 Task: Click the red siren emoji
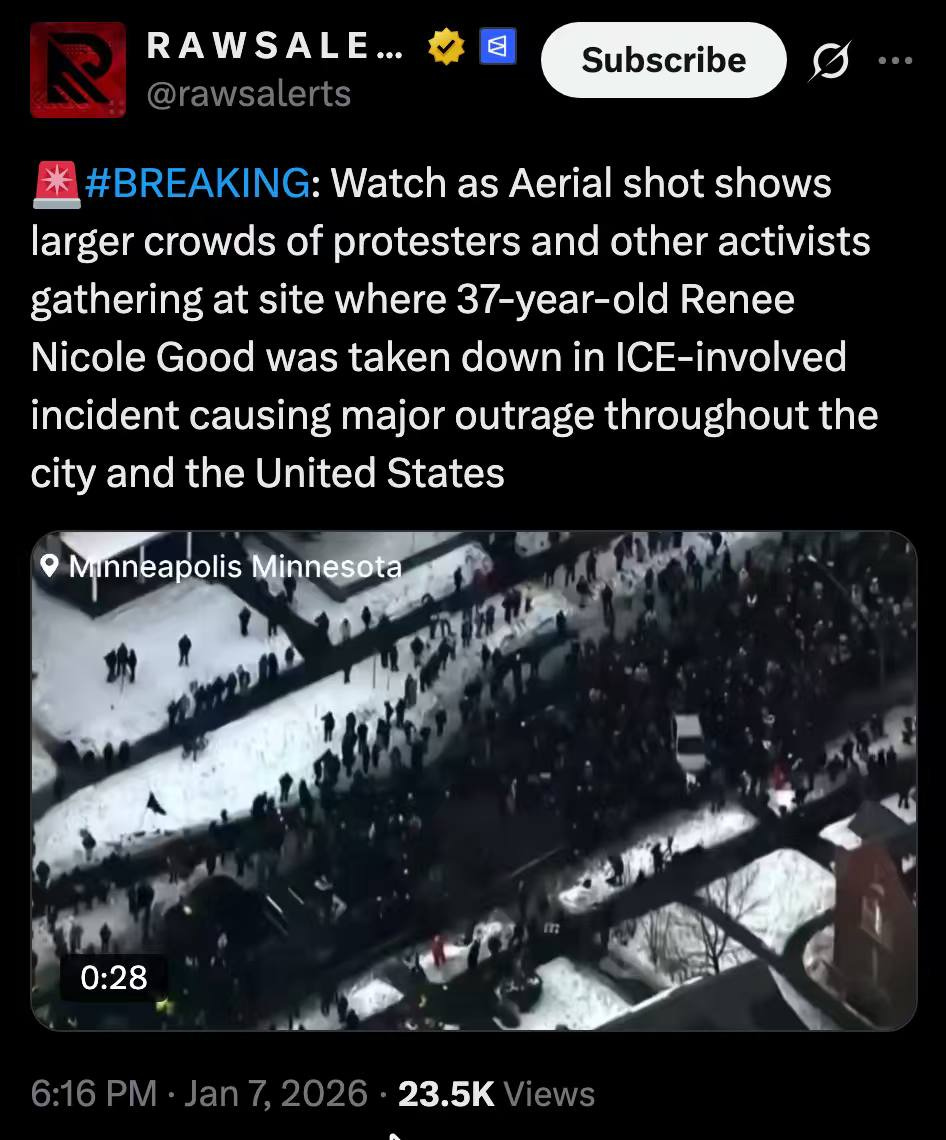56,184
